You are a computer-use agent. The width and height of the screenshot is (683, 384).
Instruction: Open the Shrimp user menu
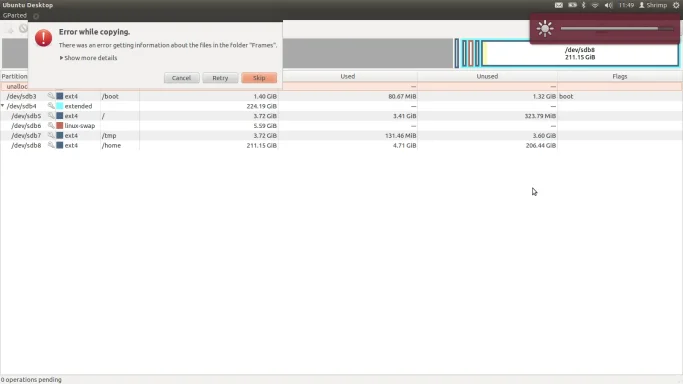(x=653, y=5)
